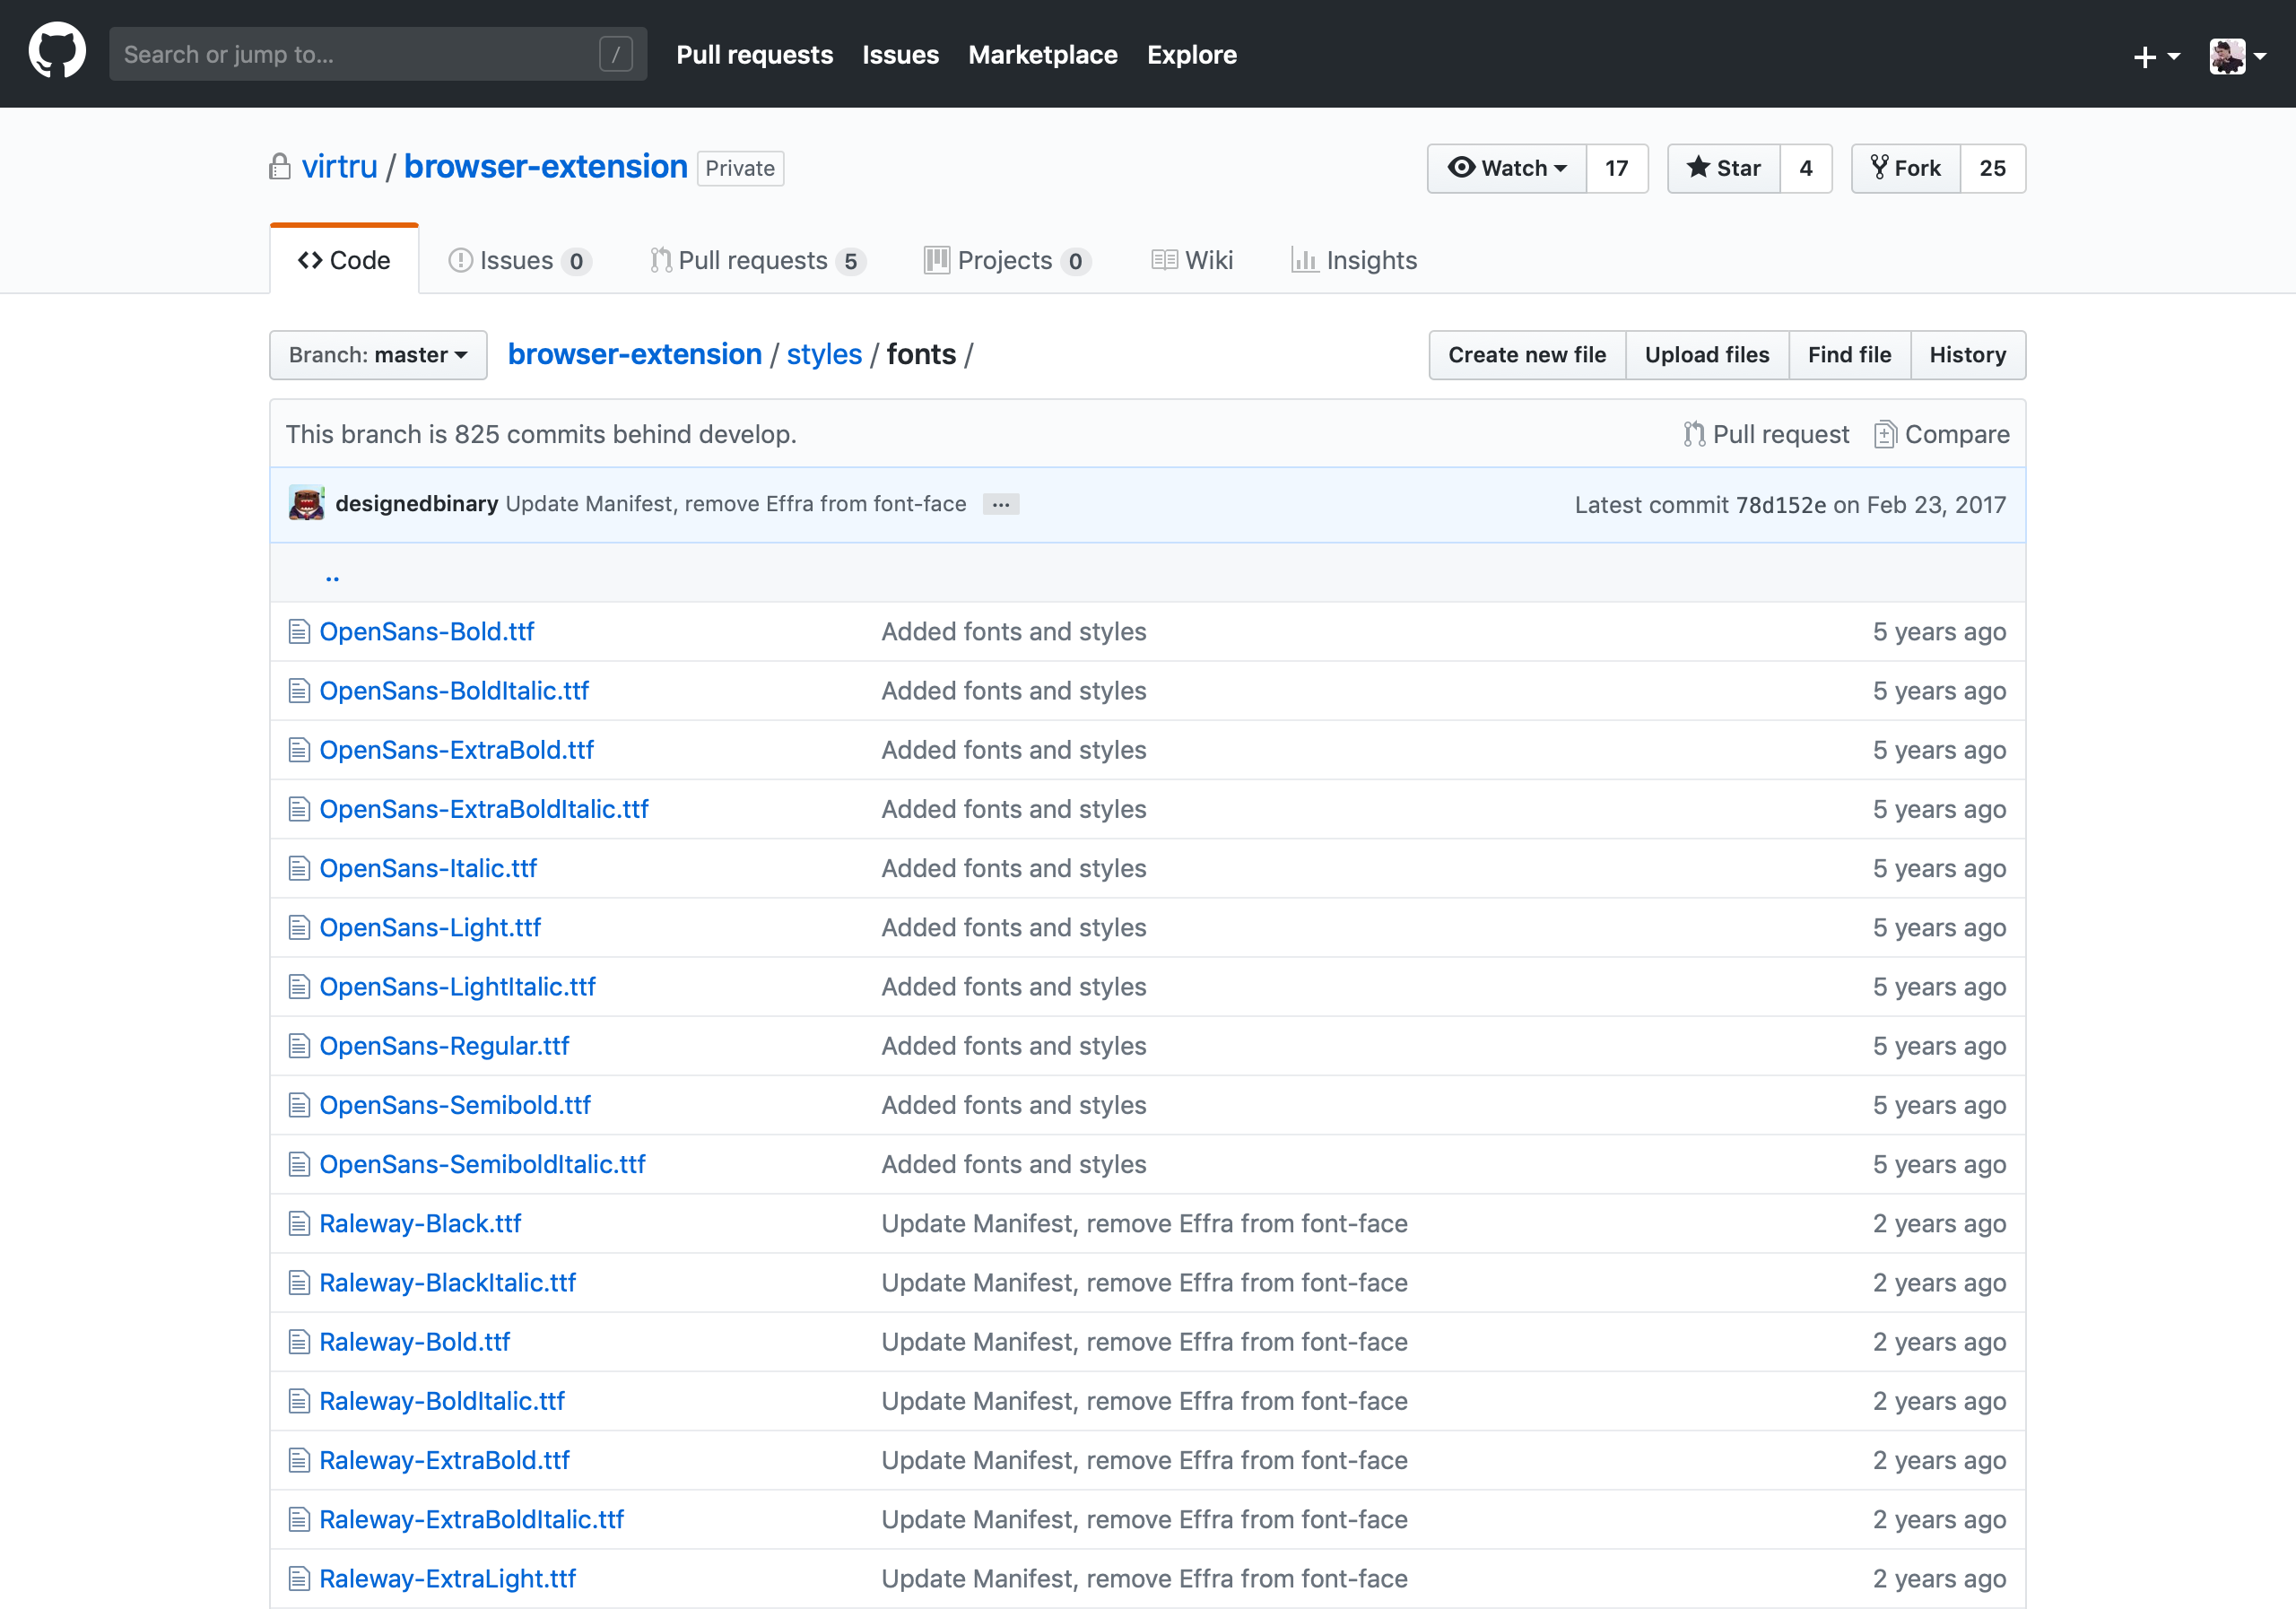This screenshot has width=2296, height=1609.
Task: Open Explore in the top navbar
Action: tap(1192, 55)
